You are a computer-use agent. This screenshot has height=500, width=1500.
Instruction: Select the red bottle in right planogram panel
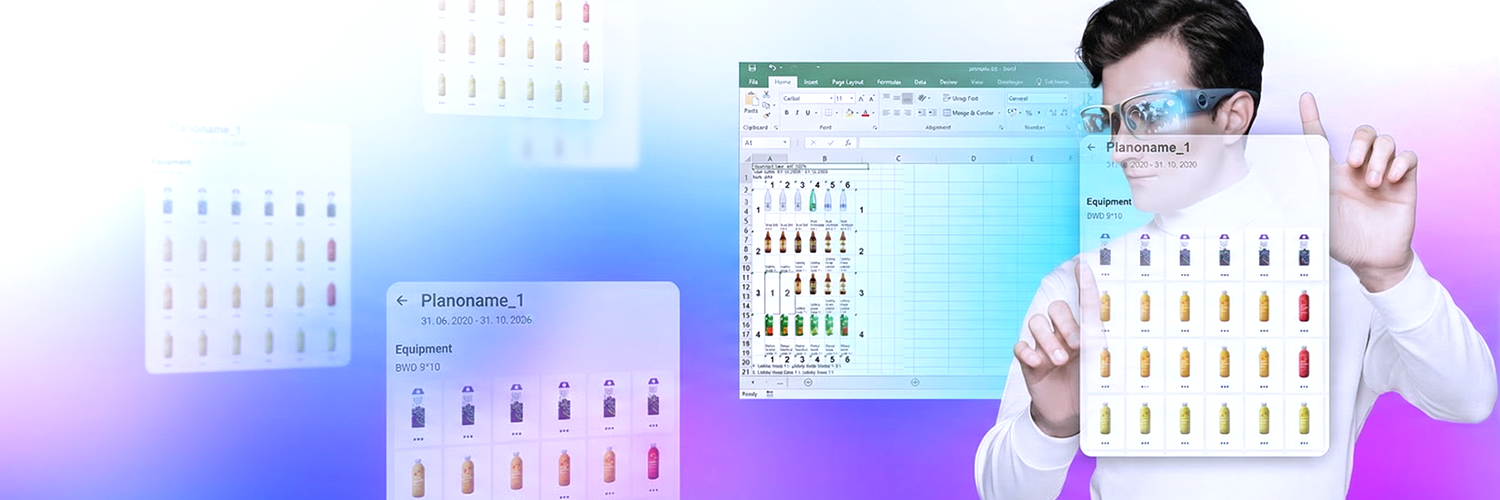(1304, 307)
